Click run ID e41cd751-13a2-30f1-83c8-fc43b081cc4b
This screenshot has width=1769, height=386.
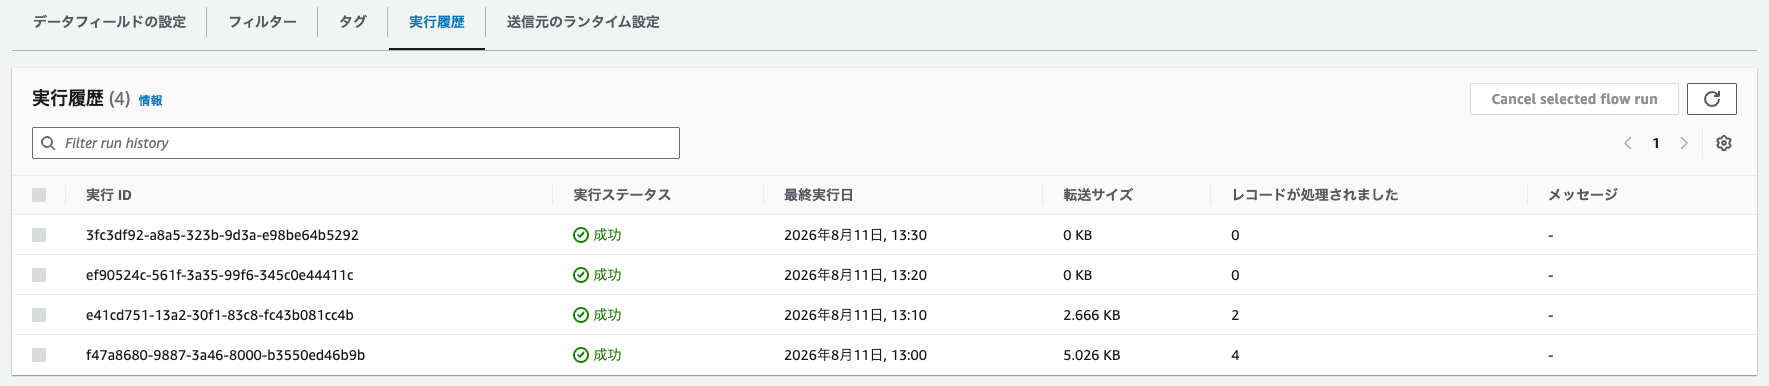click(220, 315)
